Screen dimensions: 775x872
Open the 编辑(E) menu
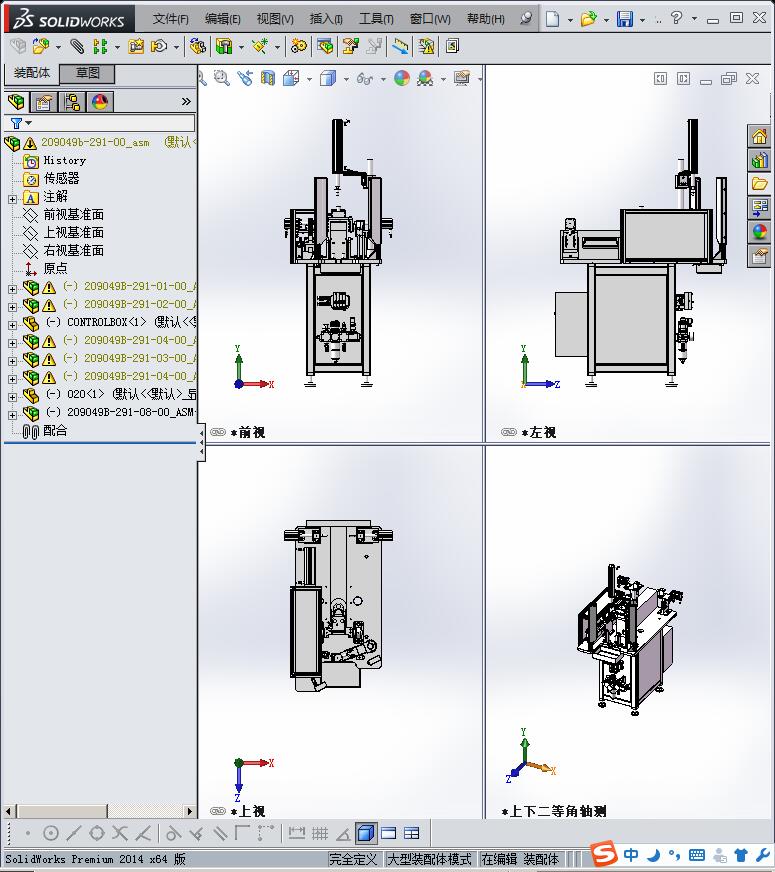tap(222, 19)
